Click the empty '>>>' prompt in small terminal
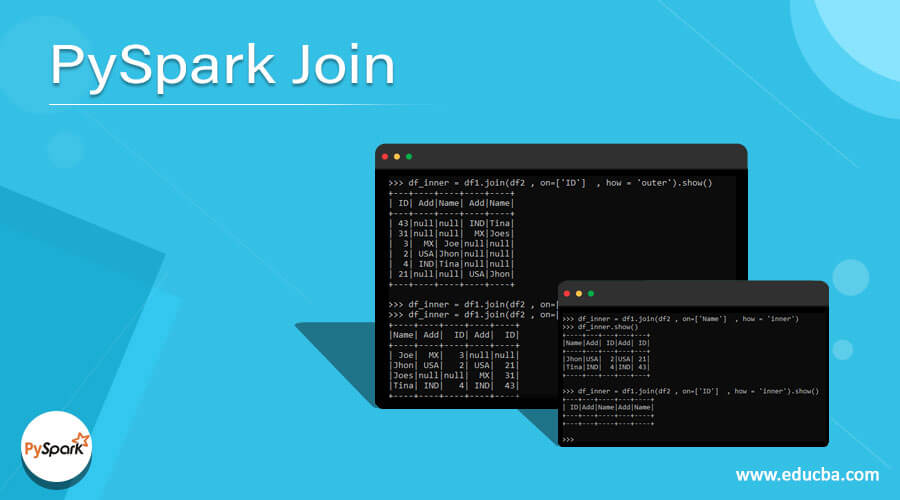Image resolution: width=900 pixels, height=500 pixels. [568, 440]
